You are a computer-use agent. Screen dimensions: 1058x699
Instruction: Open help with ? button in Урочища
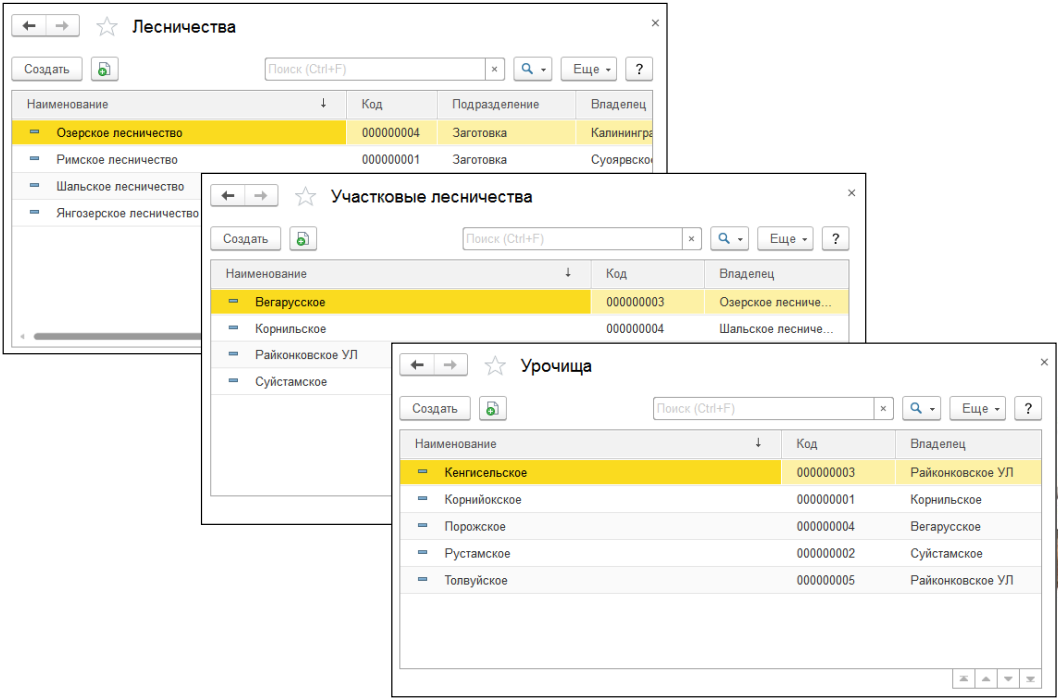point(1028,409)
